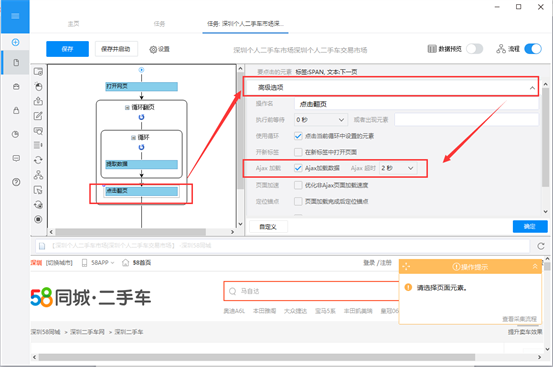Image resolution: width=553 pixels, height=367 pixels.
Task: Click the Customize (自定义) button
Action: (268, 227)
